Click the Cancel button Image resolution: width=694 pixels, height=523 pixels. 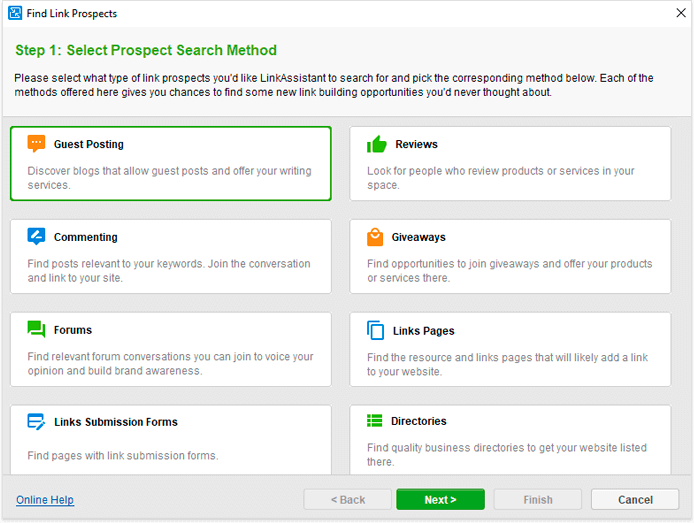(x=635, y=500)
